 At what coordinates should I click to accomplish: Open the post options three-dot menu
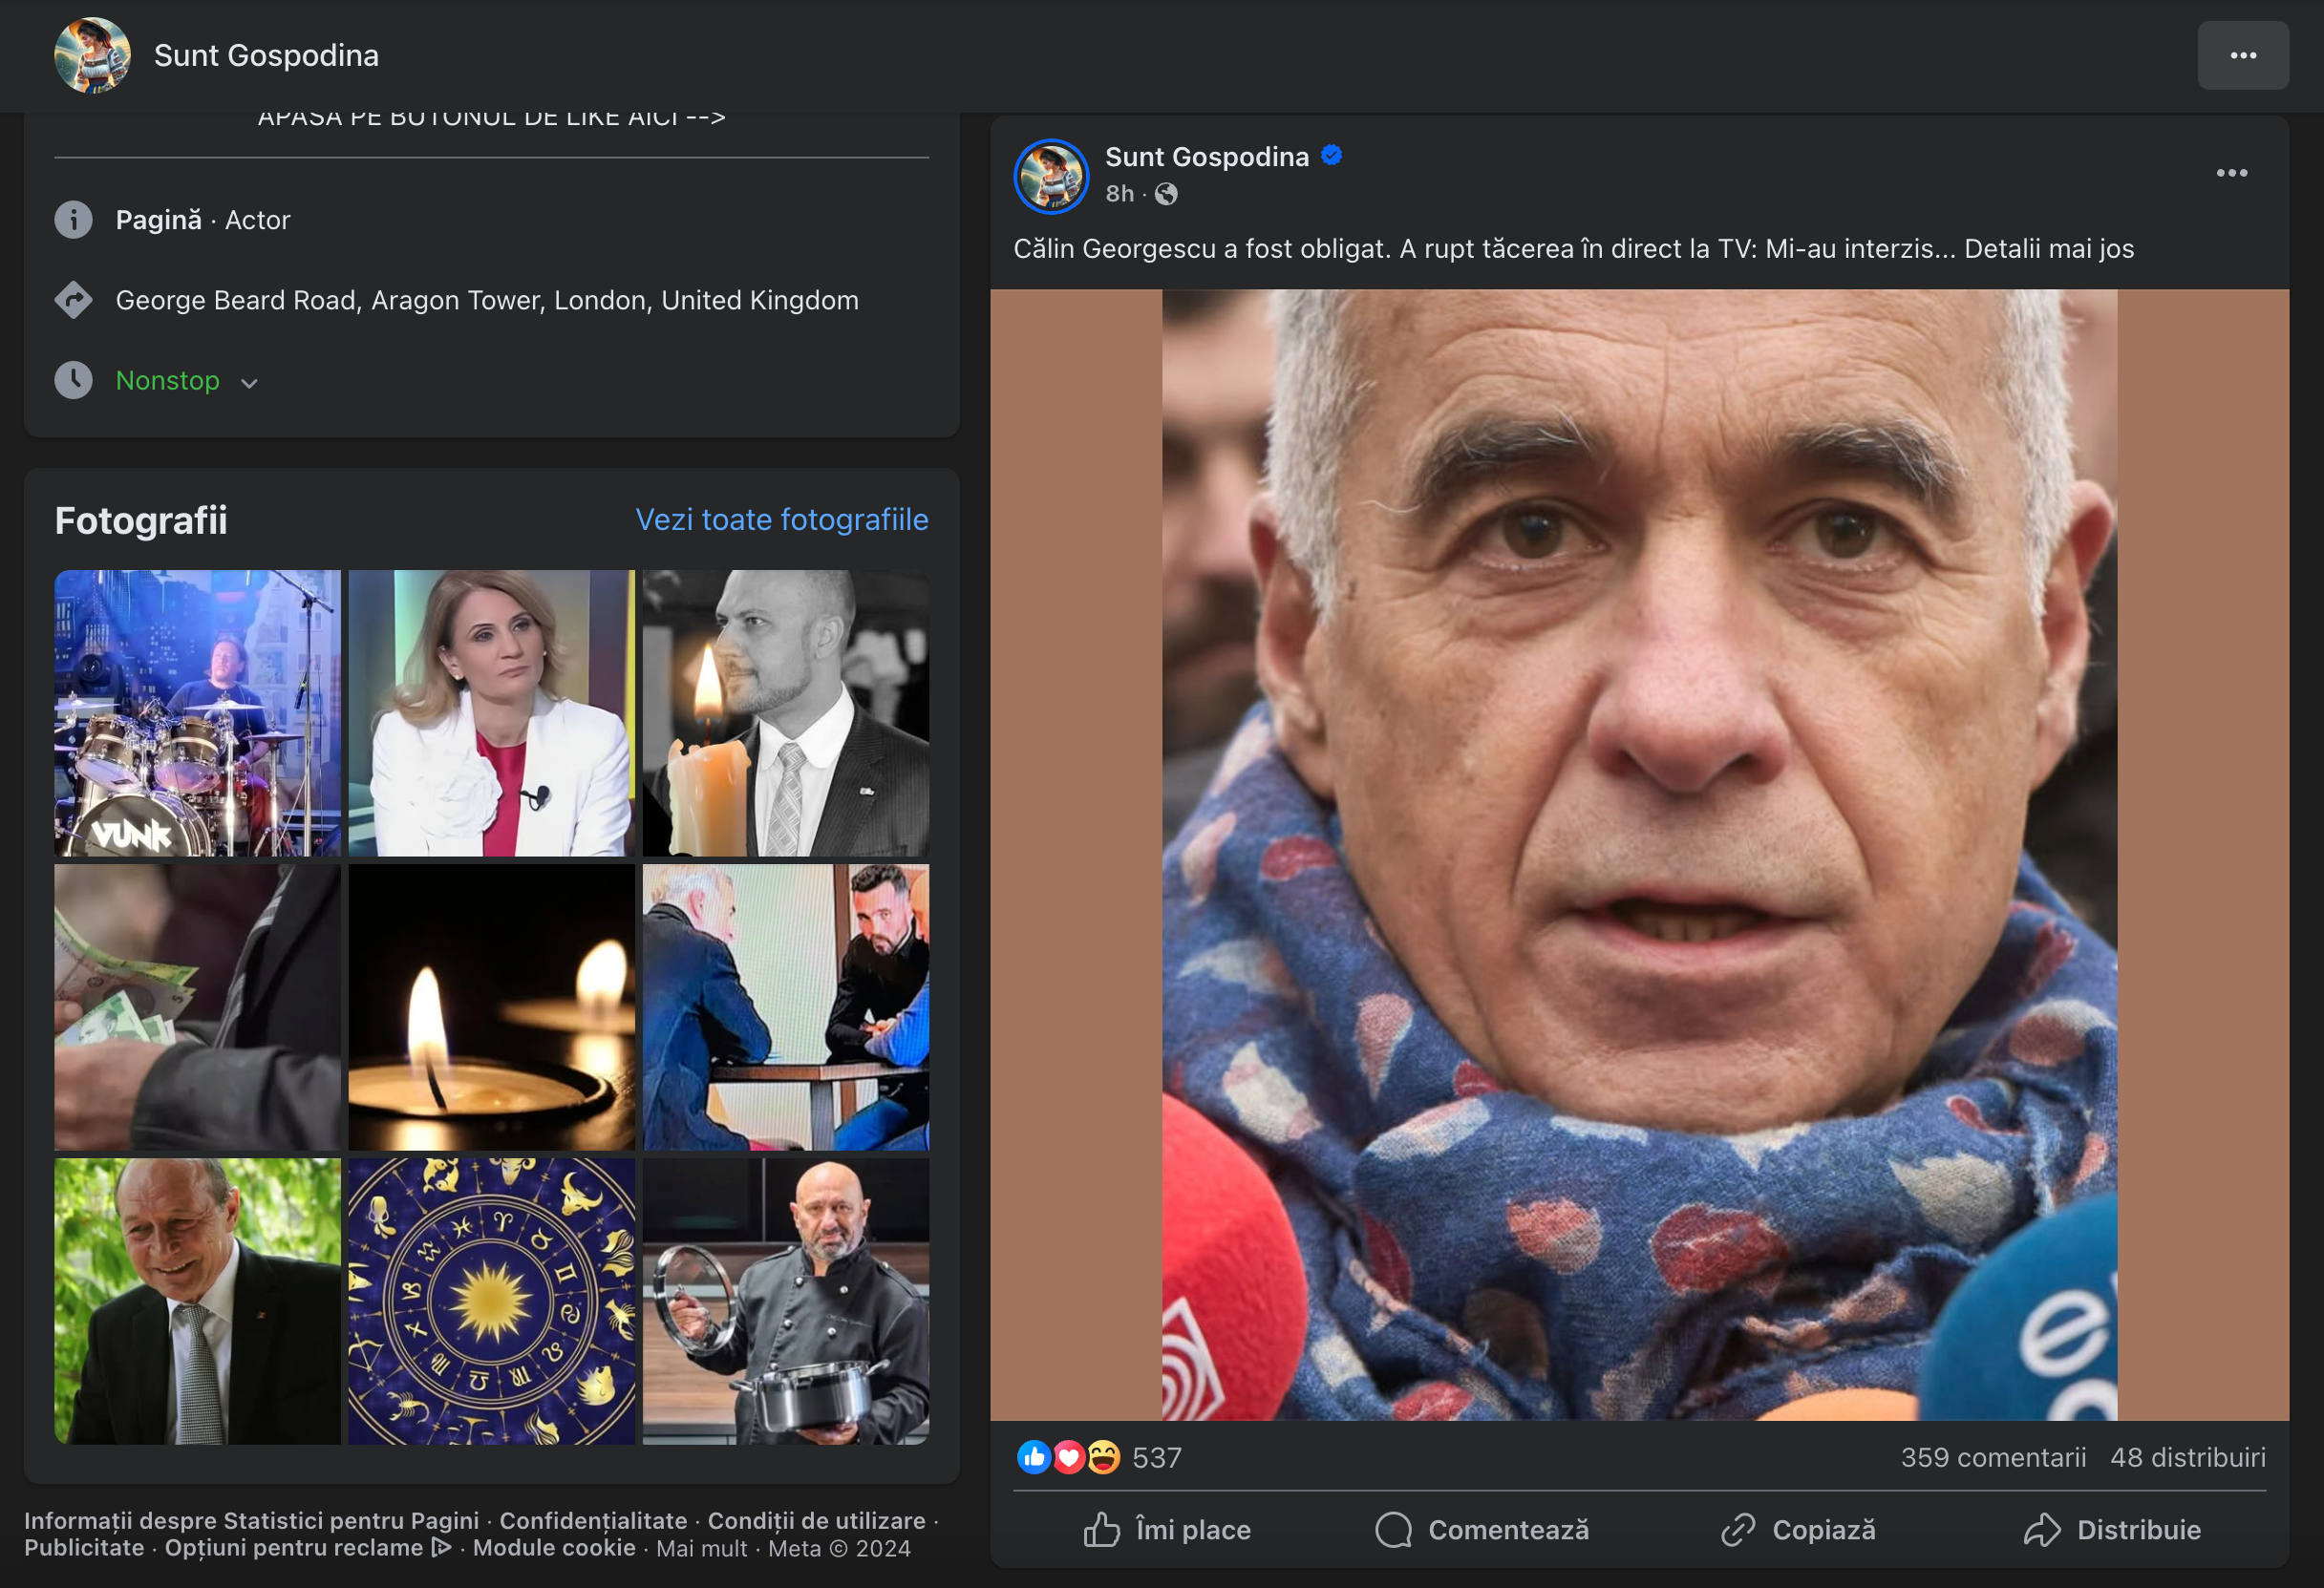[2231, 174]
